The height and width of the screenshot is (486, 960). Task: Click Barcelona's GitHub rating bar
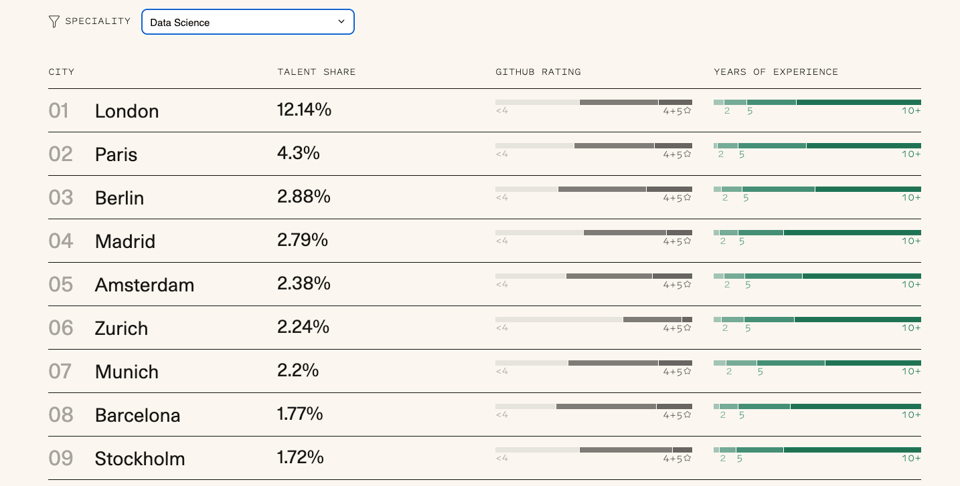(593, 406)
